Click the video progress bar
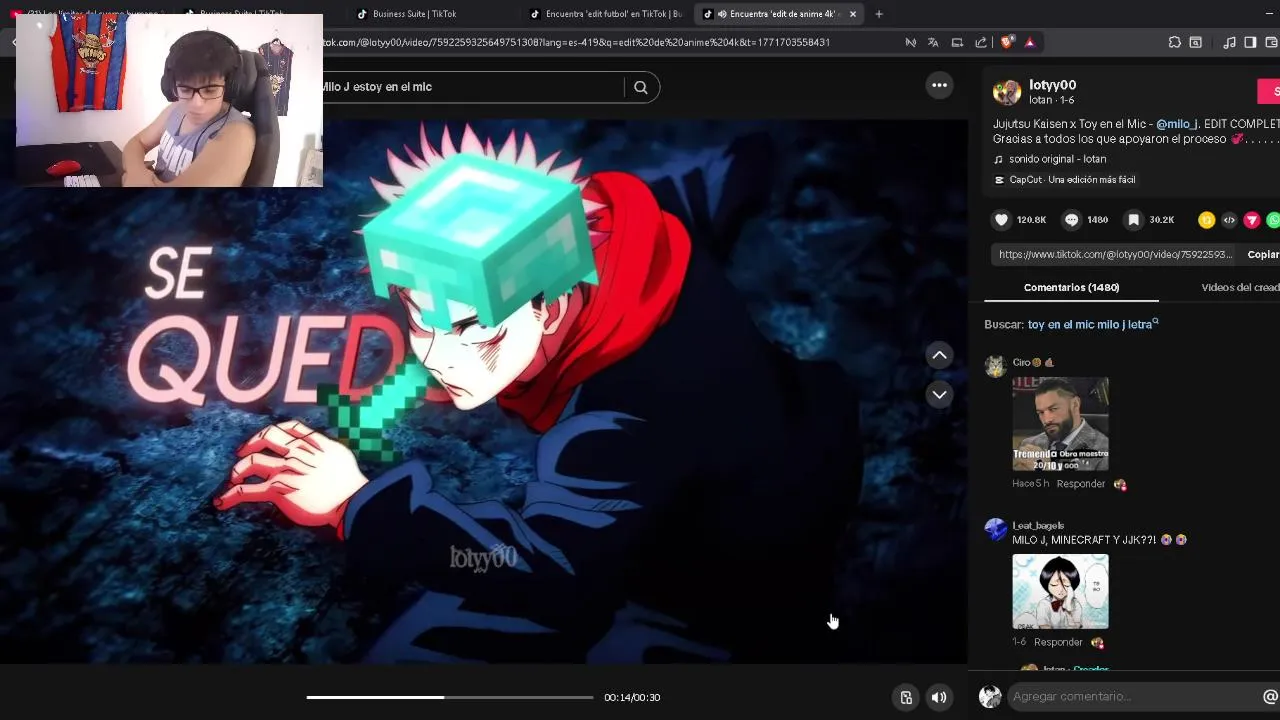Screen dimensions: 1280x720 [x=449, y=697]
